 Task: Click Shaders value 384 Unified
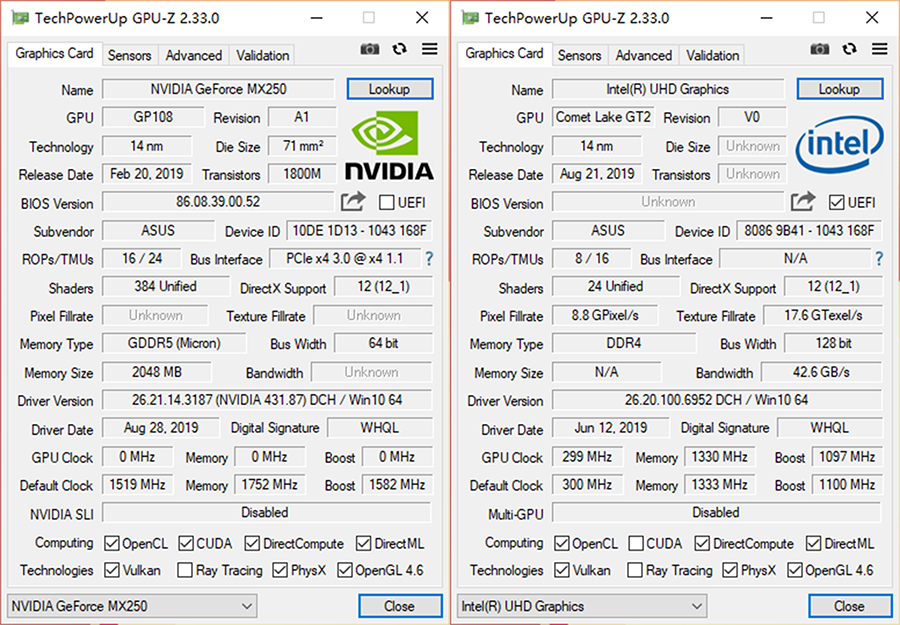click(166, 286)
